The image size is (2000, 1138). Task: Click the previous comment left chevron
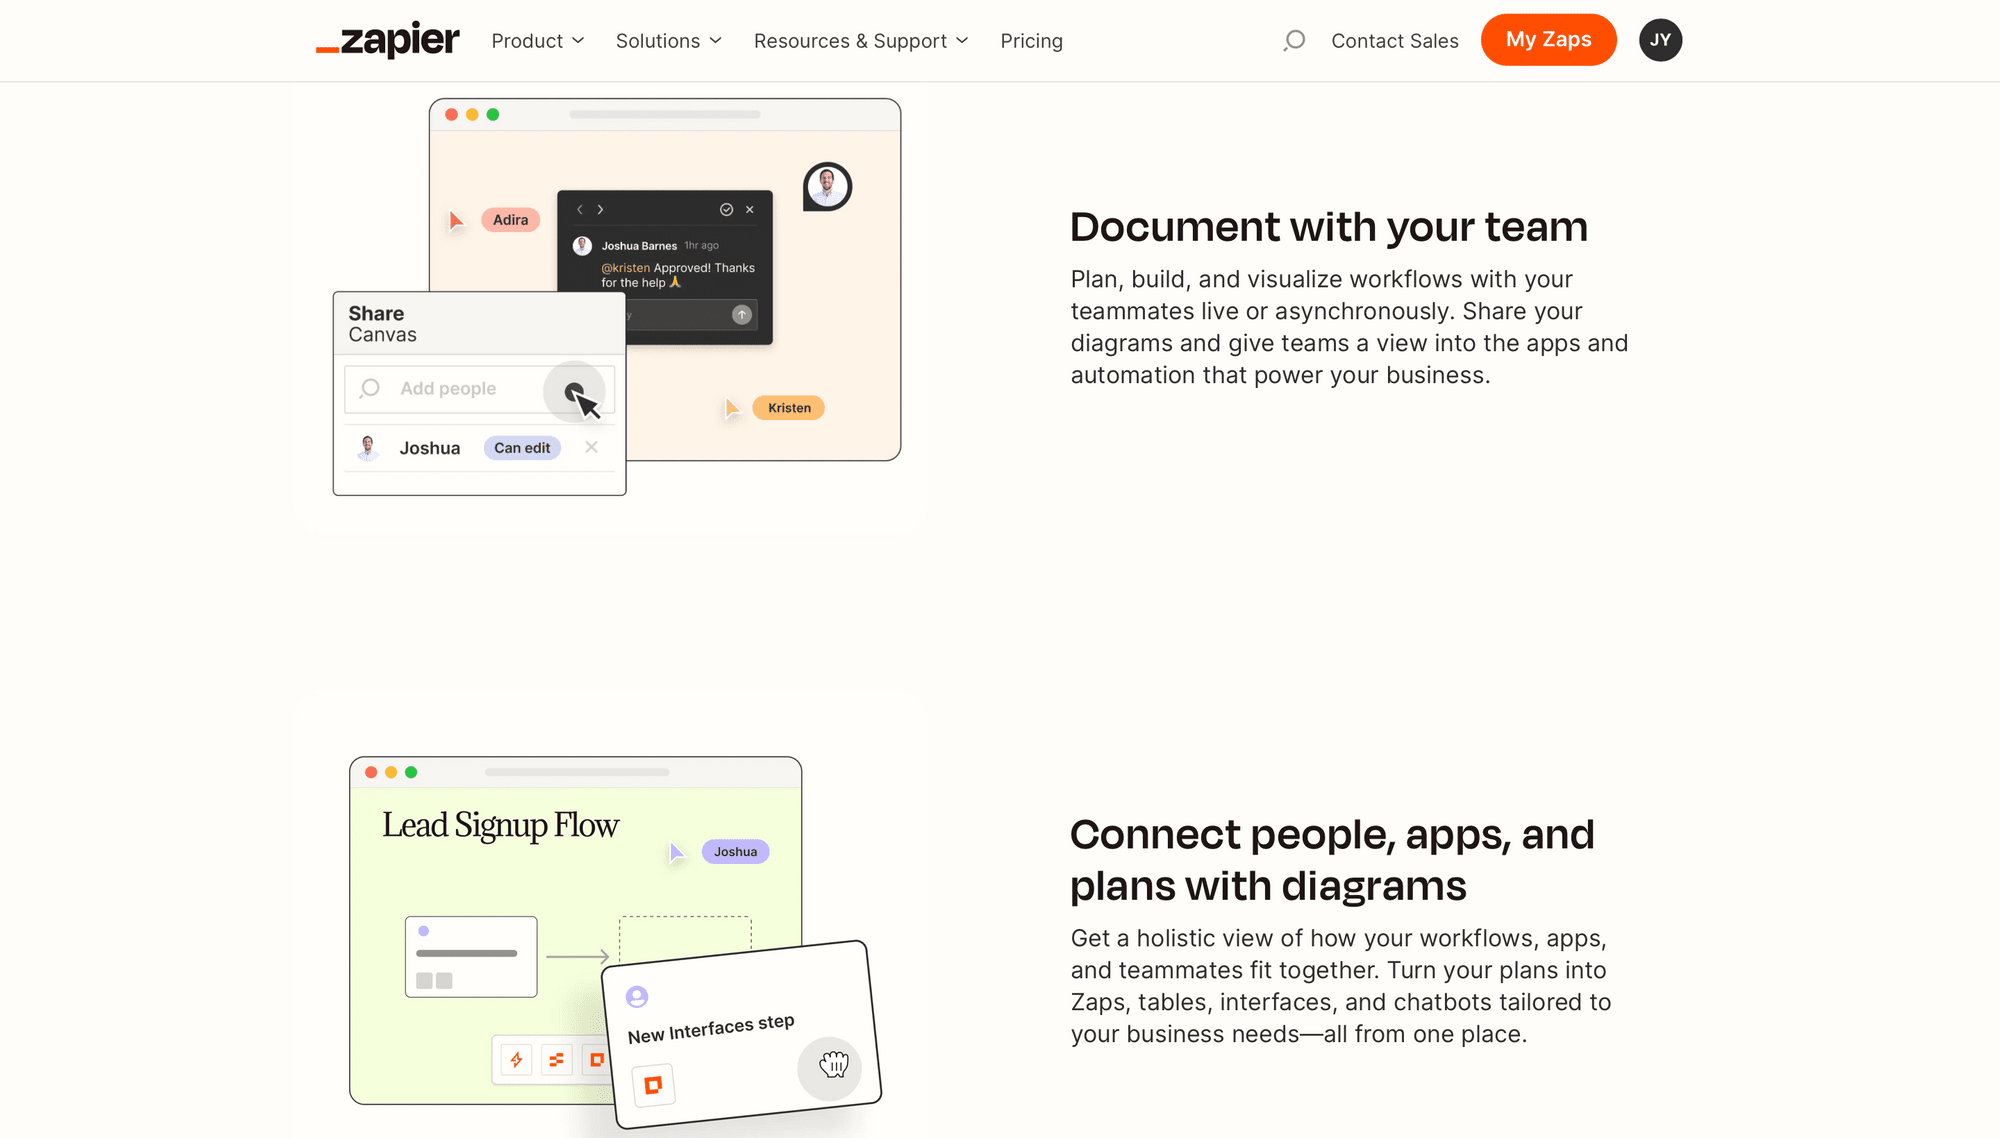[580, 210]
